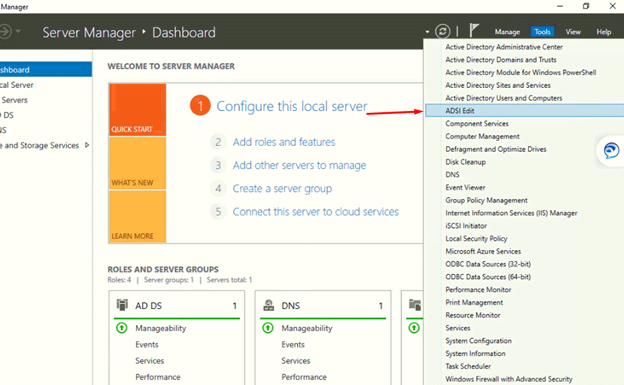The image size is (624, 385).
Task: Open the notifications flag icon
Action: (474, 30)
